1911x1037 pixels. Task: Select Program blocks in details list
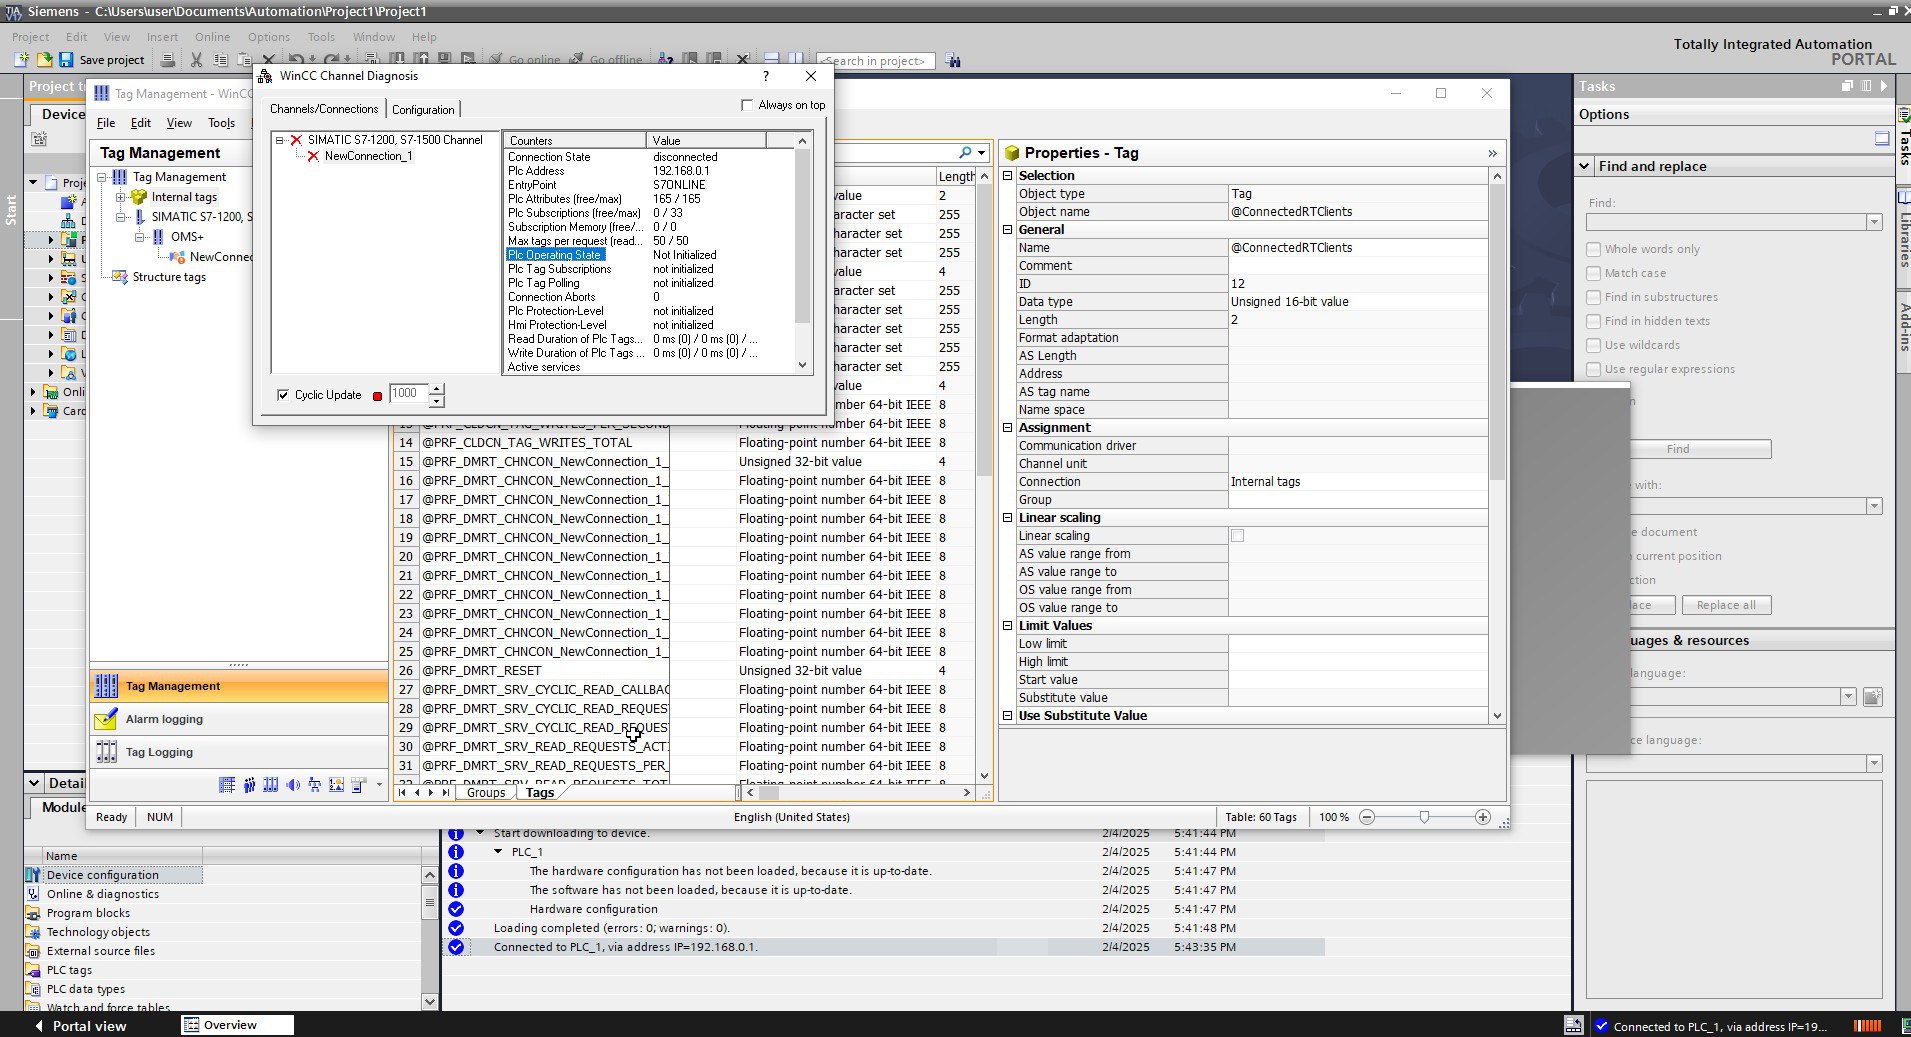(x=88, y=913)
